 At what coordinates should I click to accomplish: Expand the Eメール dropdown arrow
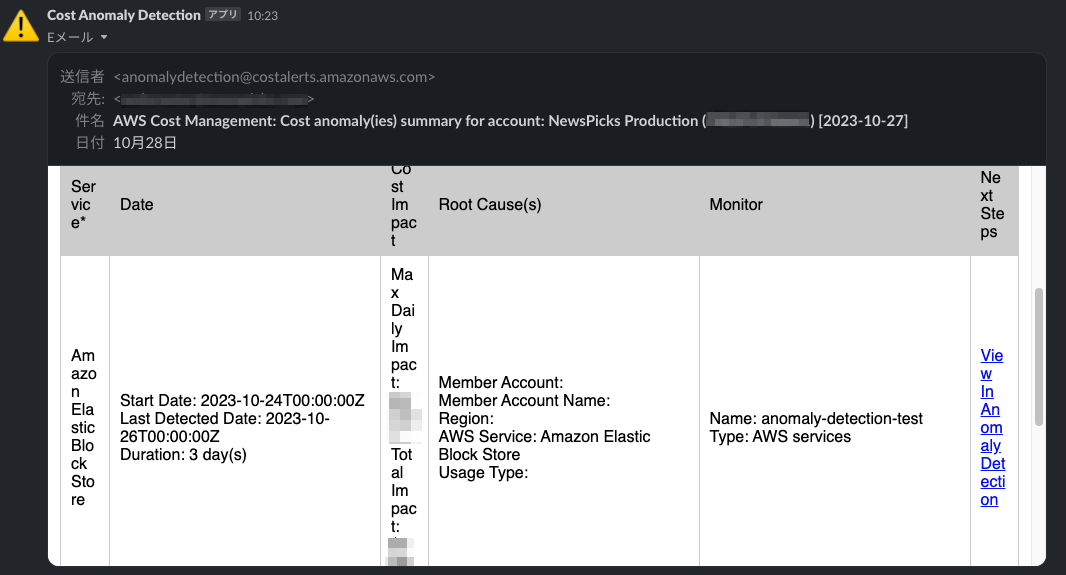coord(104,37)
